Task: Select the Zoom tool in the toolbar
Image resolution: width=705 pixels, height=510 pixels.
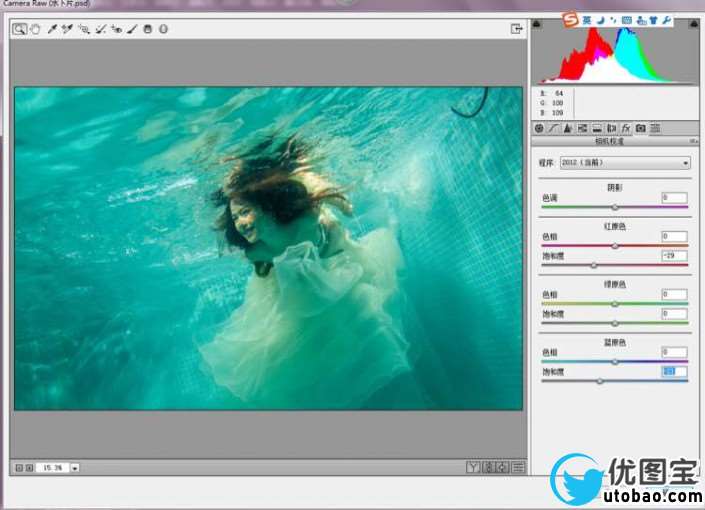Action: (19, 29)
